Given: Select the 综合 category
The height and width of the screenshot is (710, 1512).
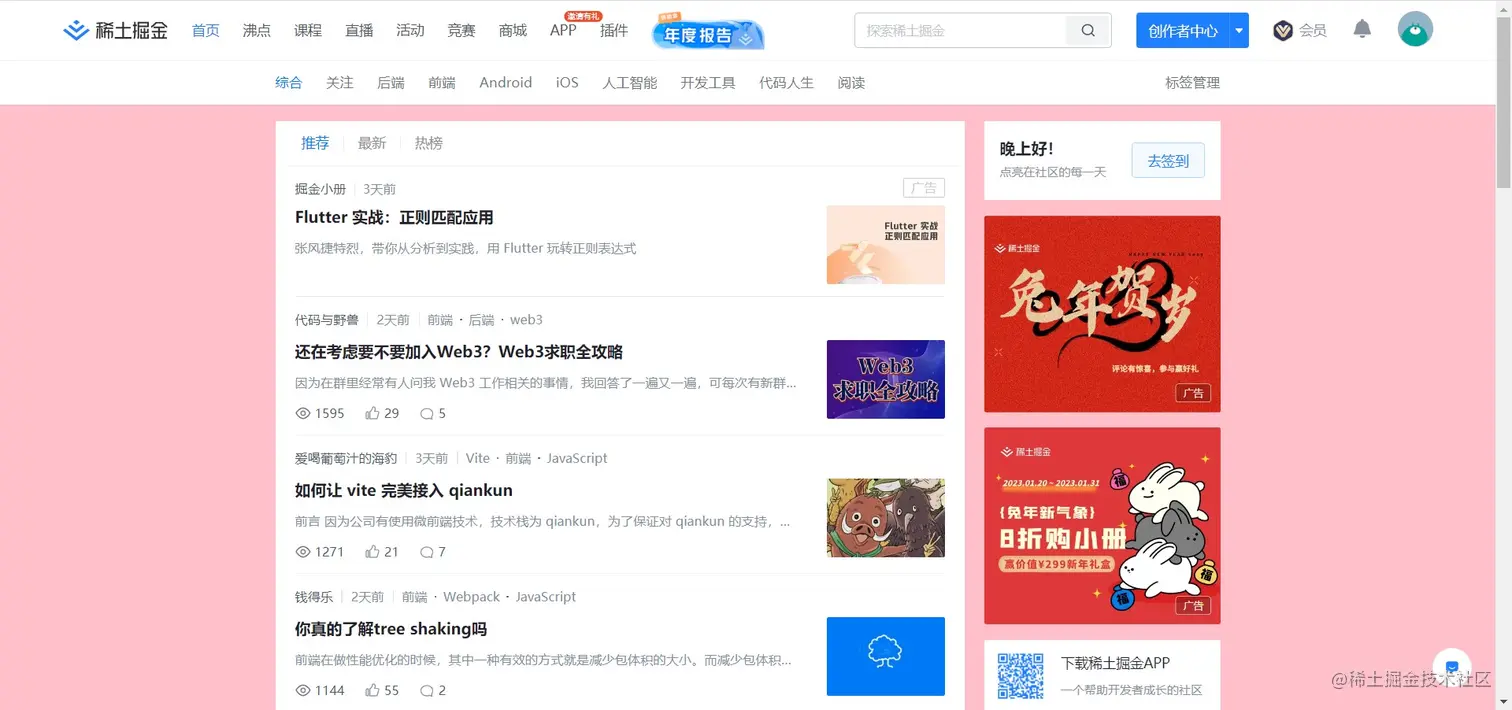Looking at the screenshot, I should 289,82.
